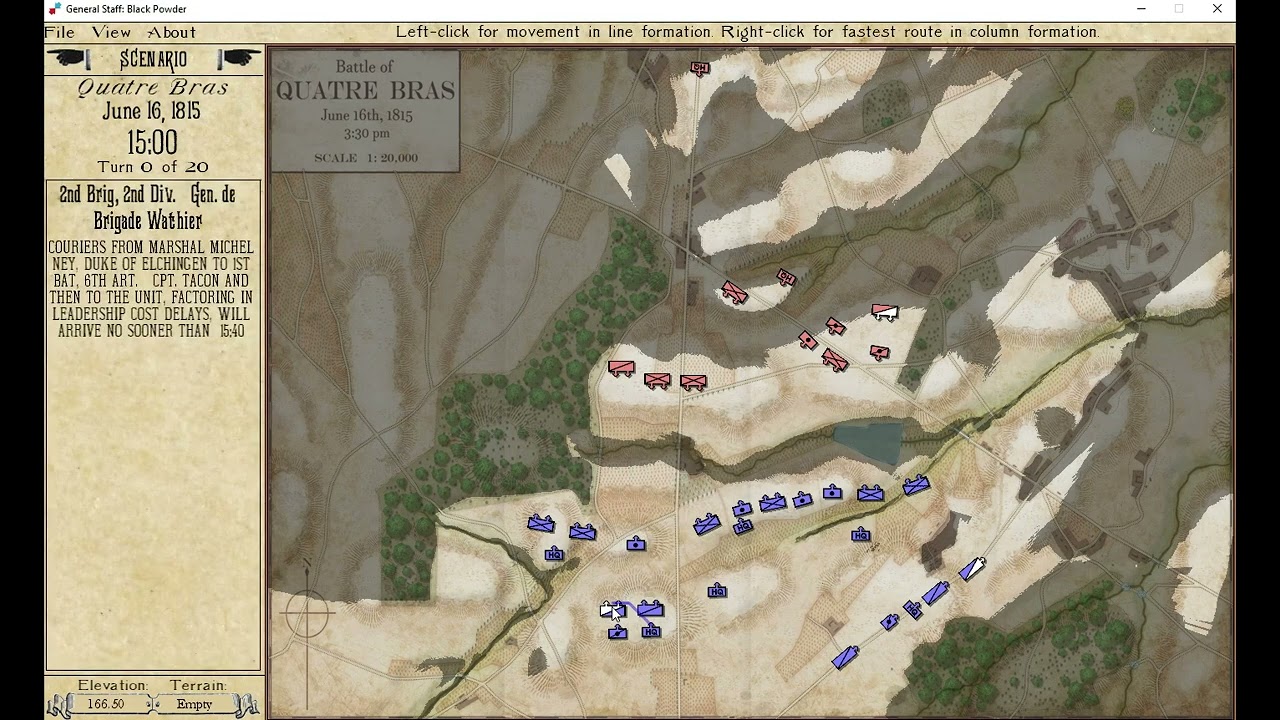Select the lone blue artillery unit west of the vertical road
This screenshot has height=720, width=1280.
click(x=636, y=544)
